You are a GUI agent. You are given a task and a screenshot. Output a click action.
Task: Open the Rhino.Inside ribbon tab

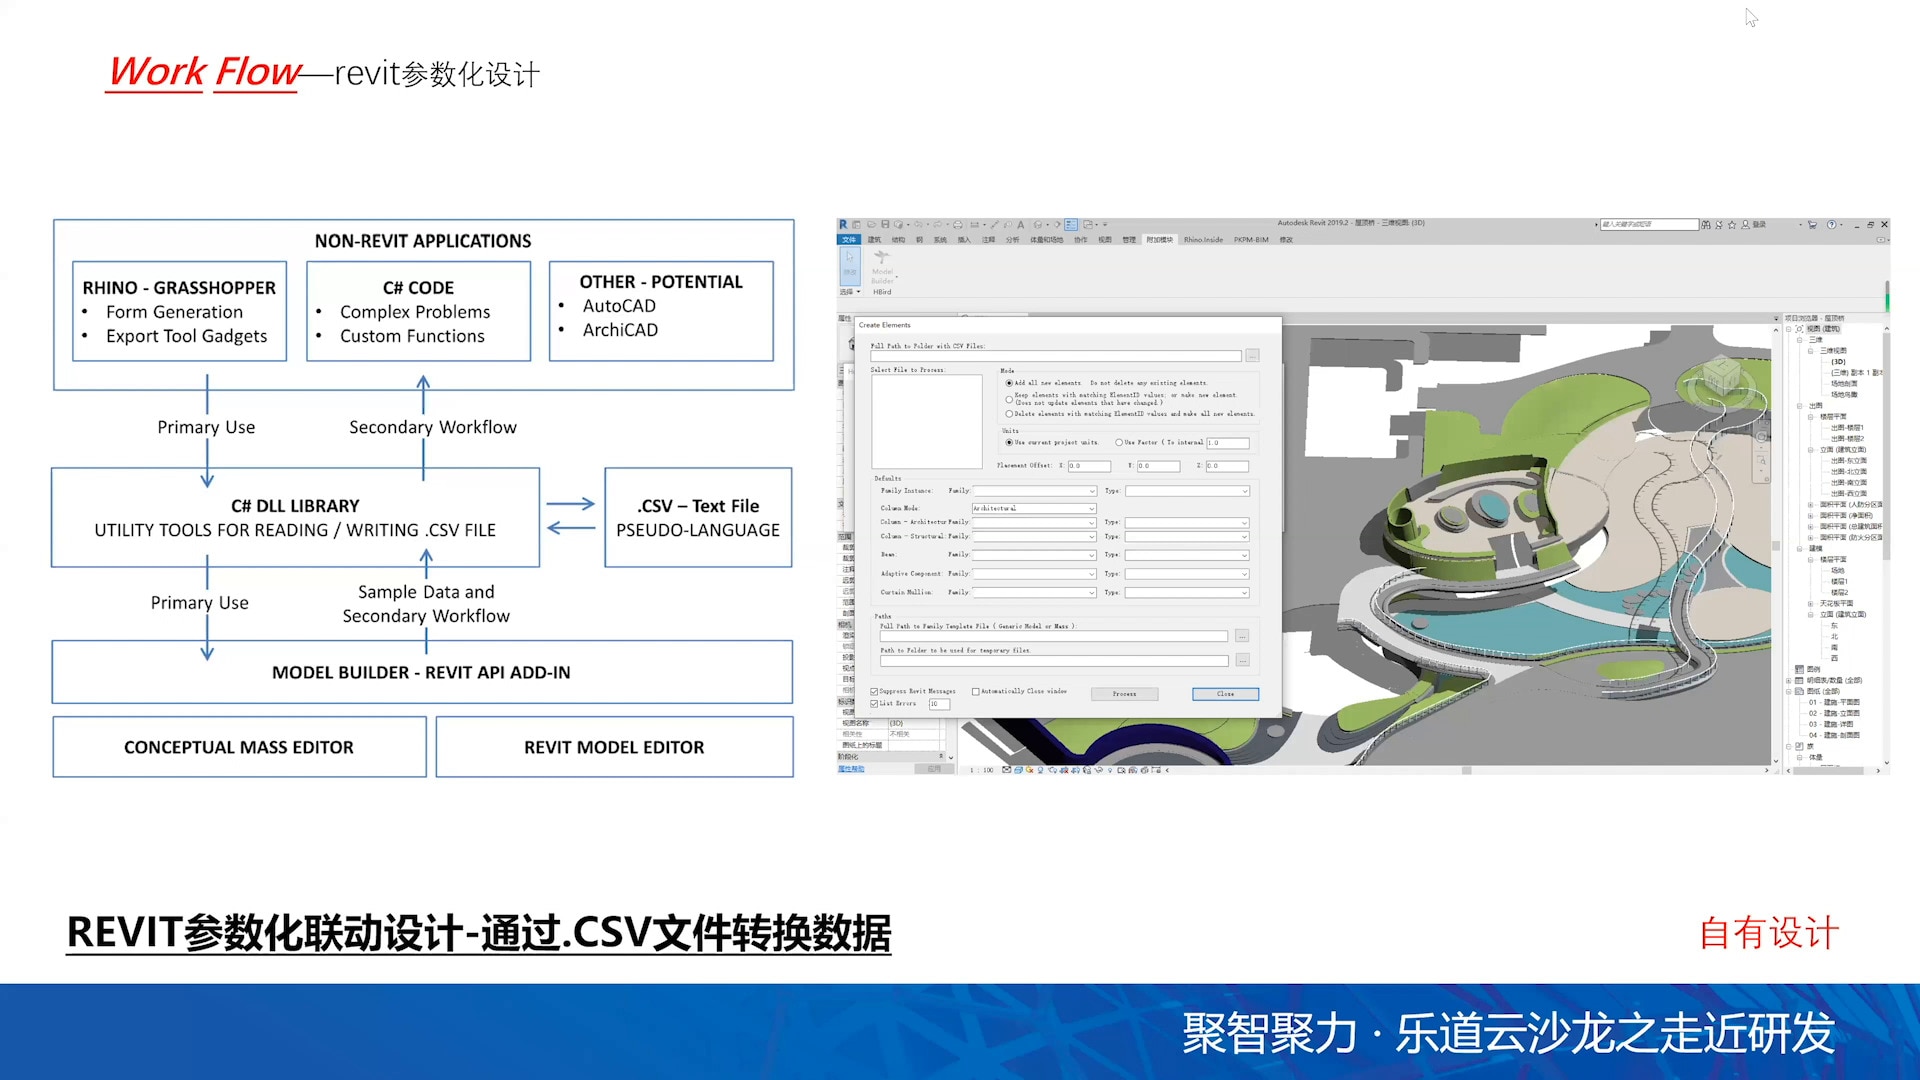coord(1203,240)
